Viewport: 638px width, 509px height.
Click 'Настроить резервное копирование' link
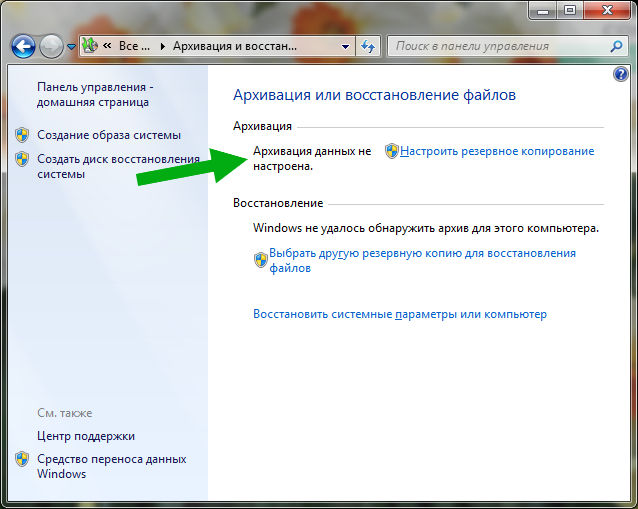point(497,151)
